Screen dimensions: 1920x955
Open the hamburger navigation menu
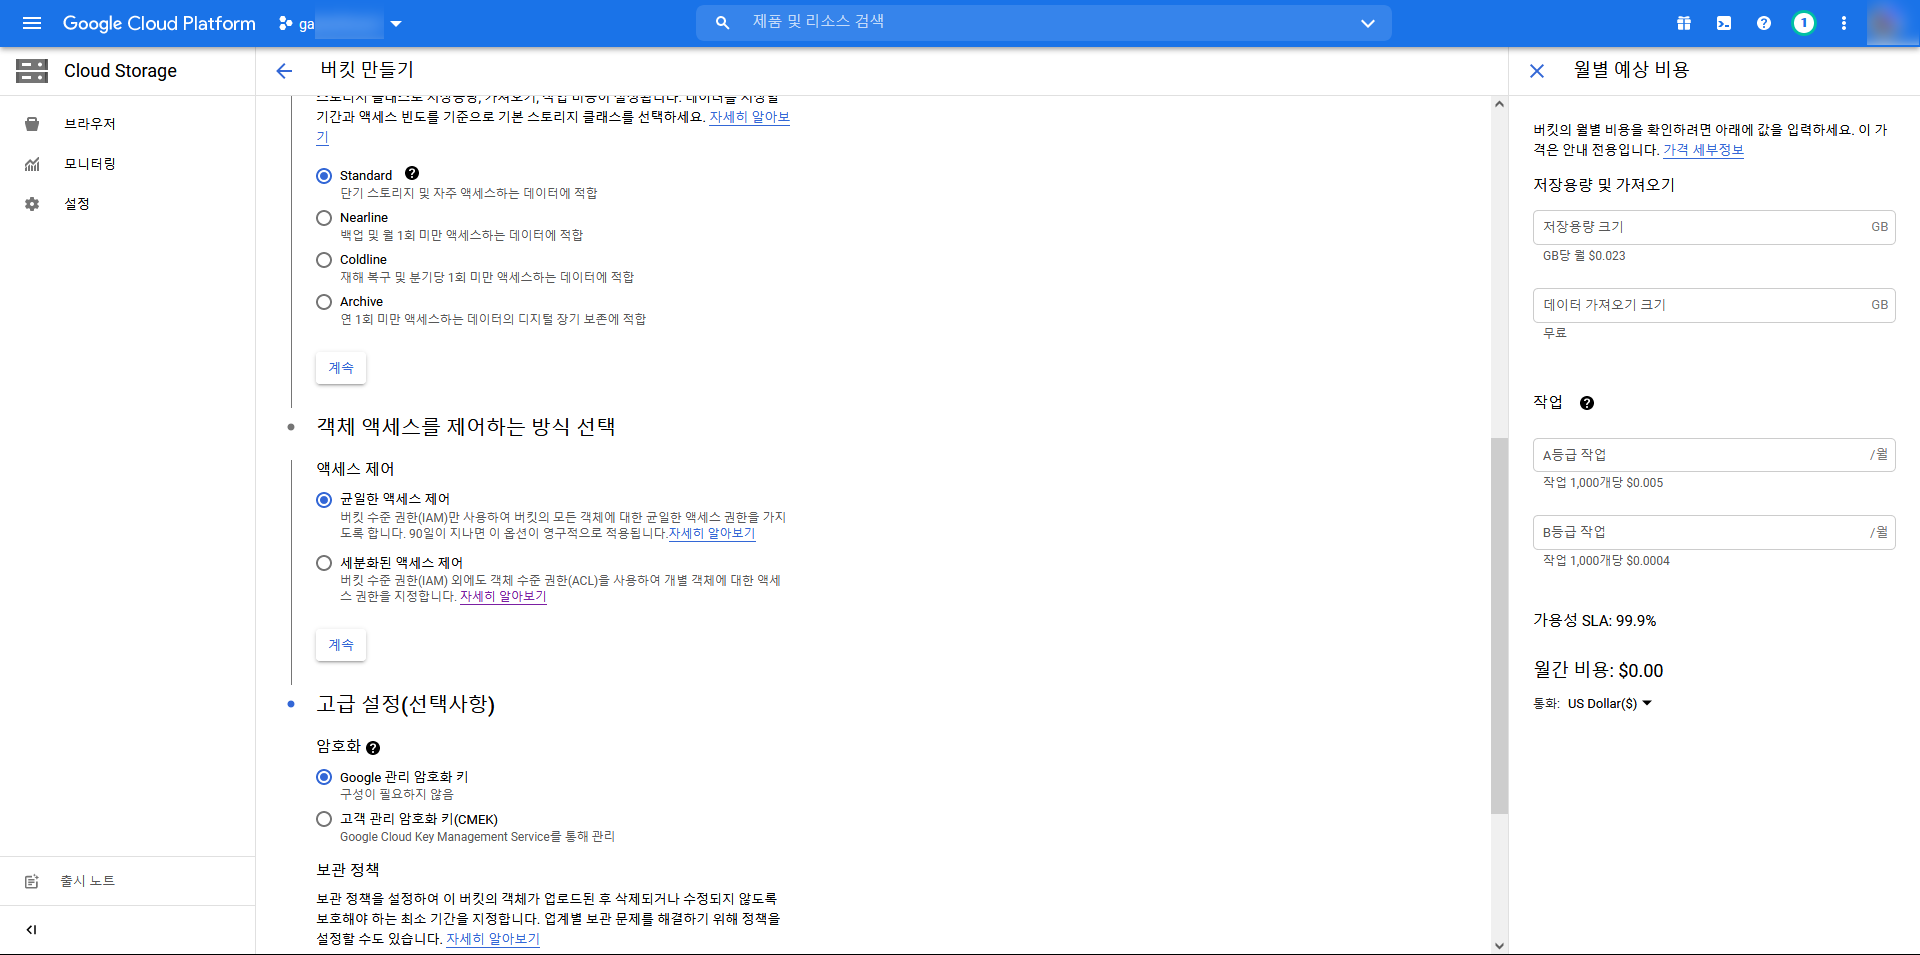32,23
